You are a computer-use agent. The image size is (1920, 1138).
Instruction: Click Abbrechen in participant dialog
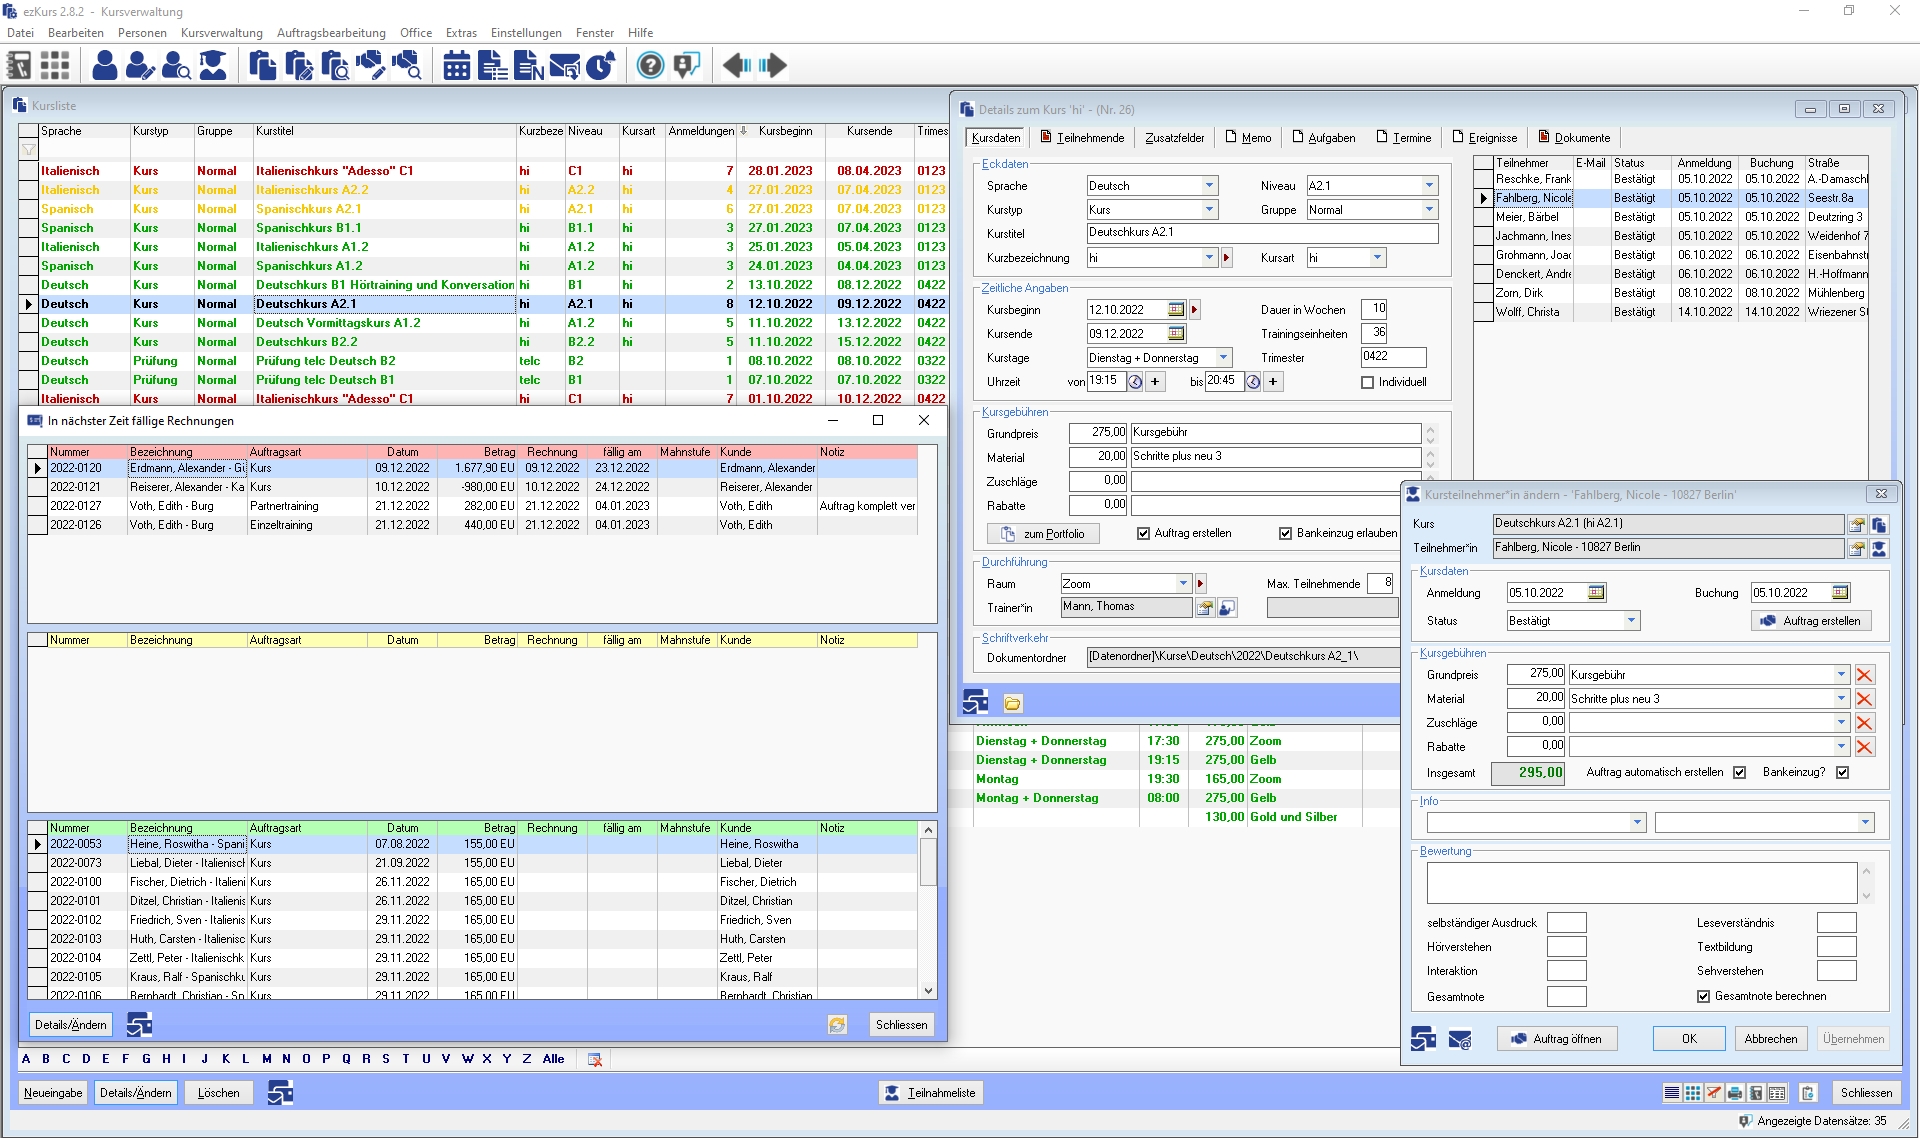[1770, 1039]
